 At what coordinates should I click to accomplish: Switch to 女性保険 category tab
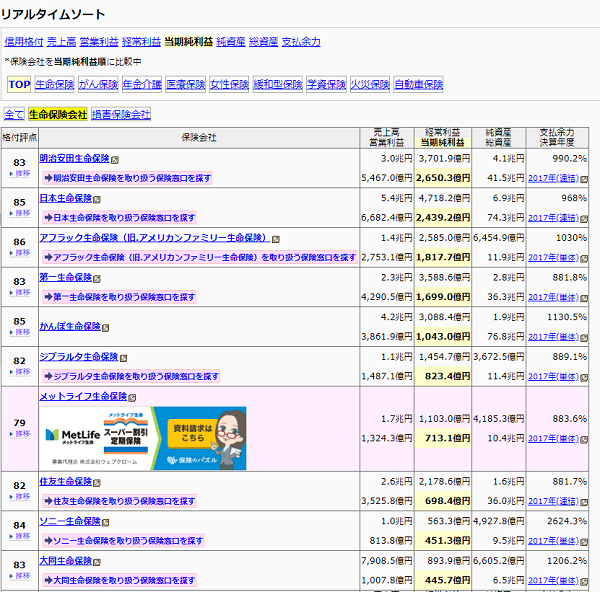tap(229, 84)
